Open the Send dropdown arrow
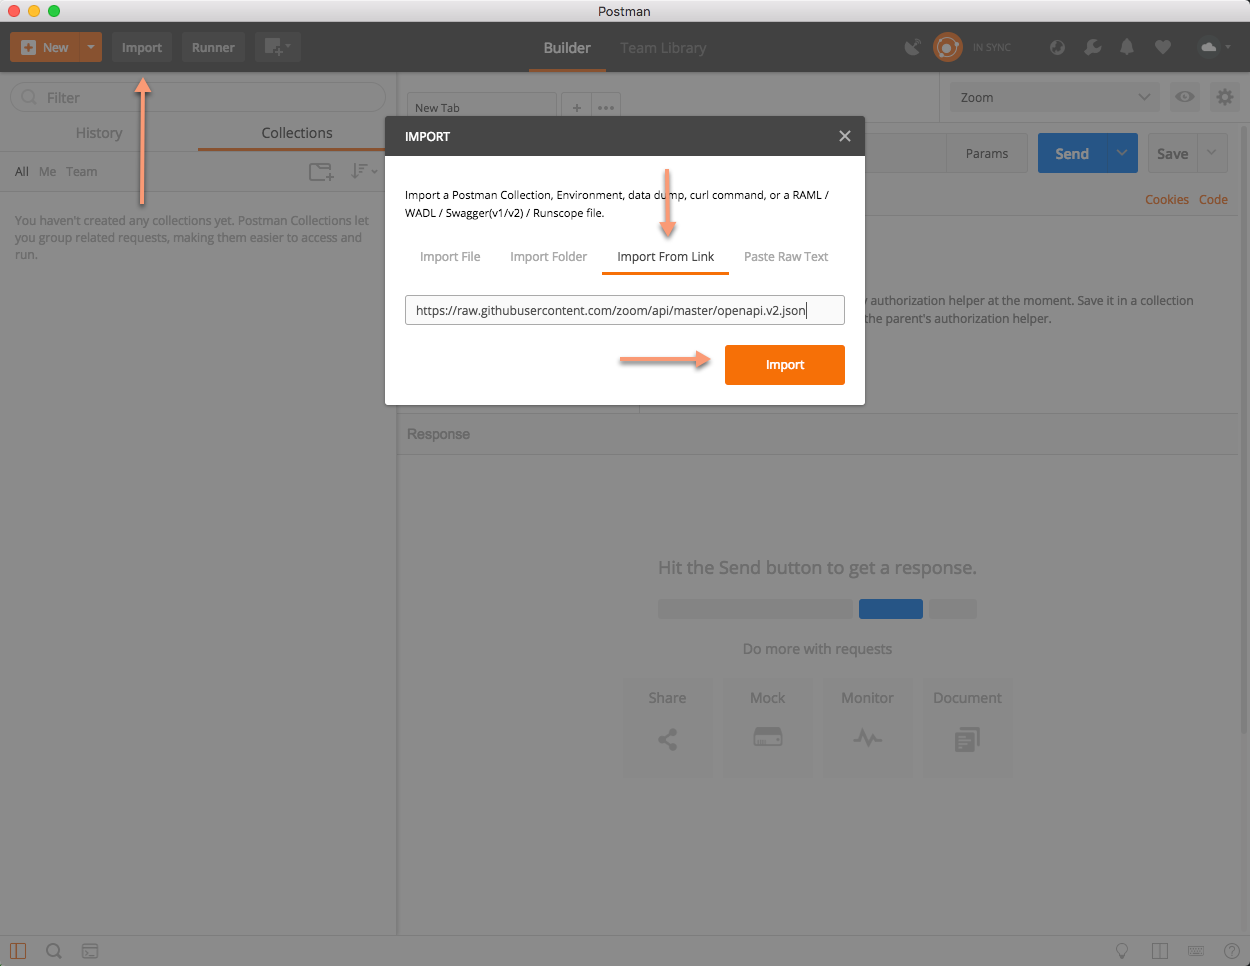The width and height of the screenshot is (1250, 966). tap(1122, 153)
